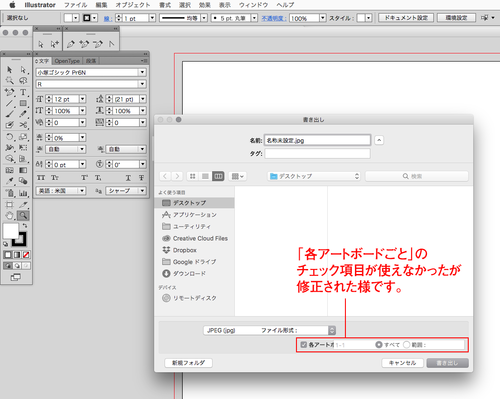Select the Paintbrush tool
The image size is (500, 399).
9,114
